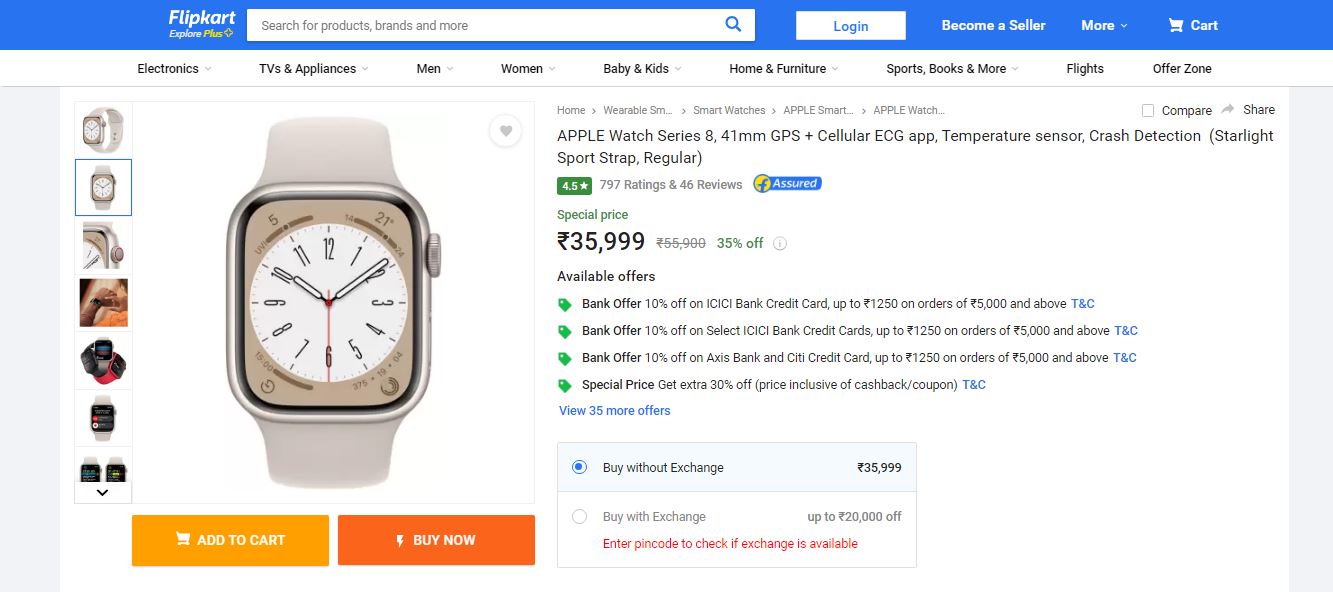
Task: Select Buy without Exchange radio button
Action: pos(579,467)
